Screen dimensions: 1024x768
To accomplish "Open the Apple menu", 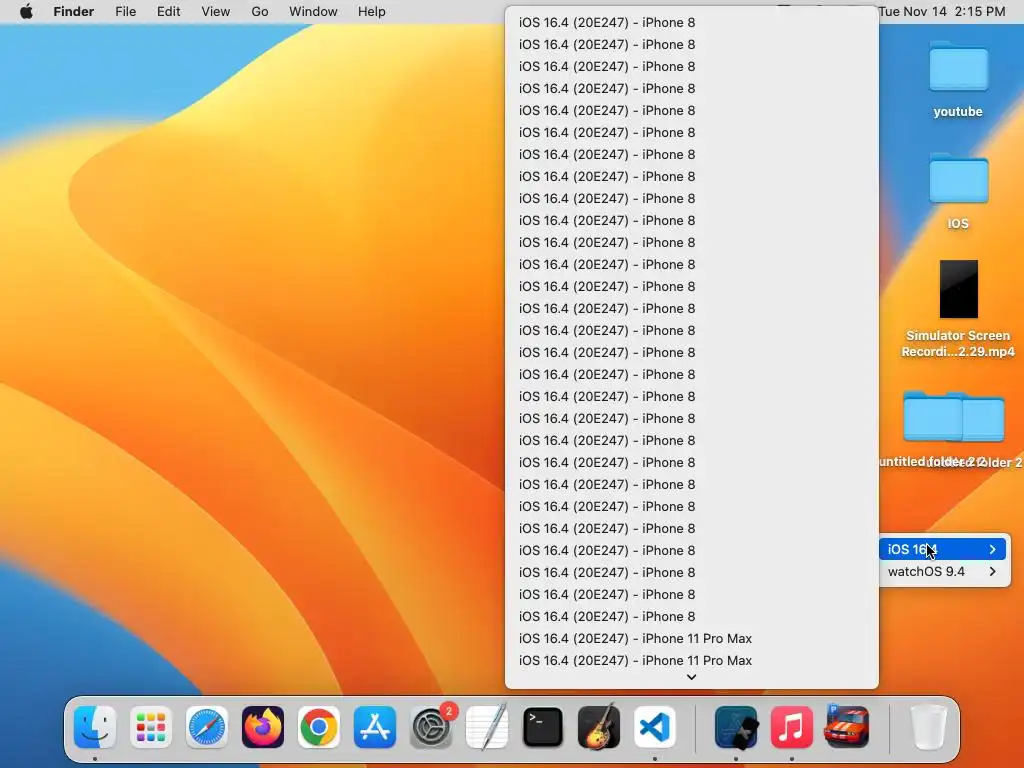I will coord(26,12).
